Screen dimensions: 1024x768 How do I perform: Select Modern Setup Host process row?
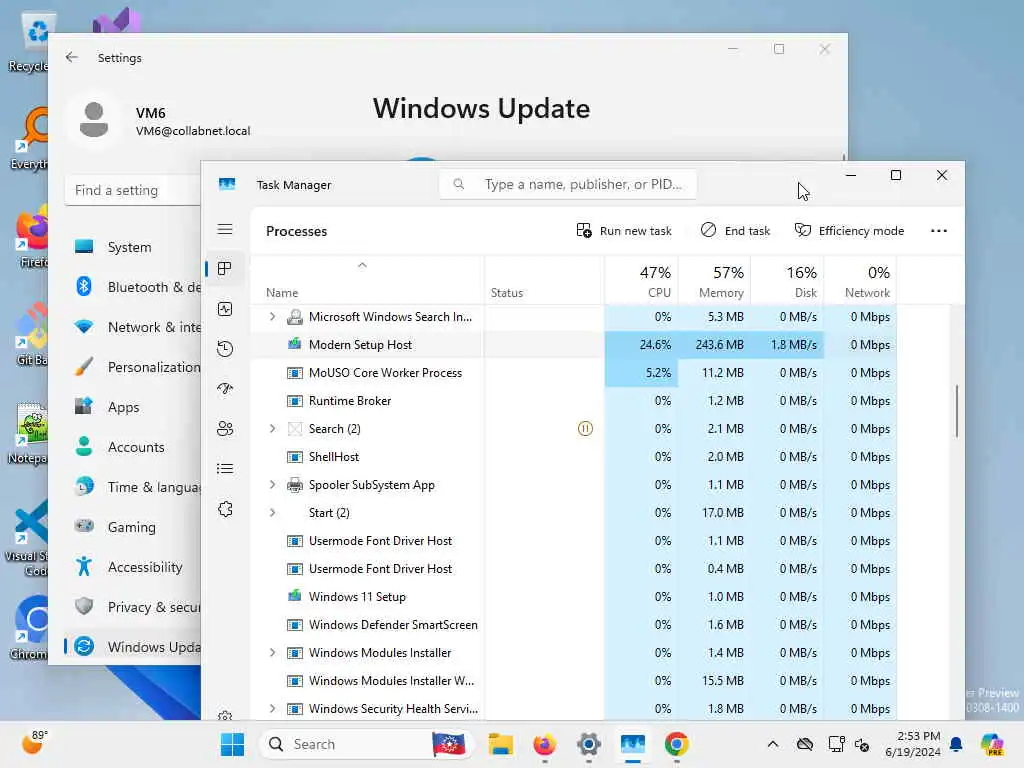573,345
